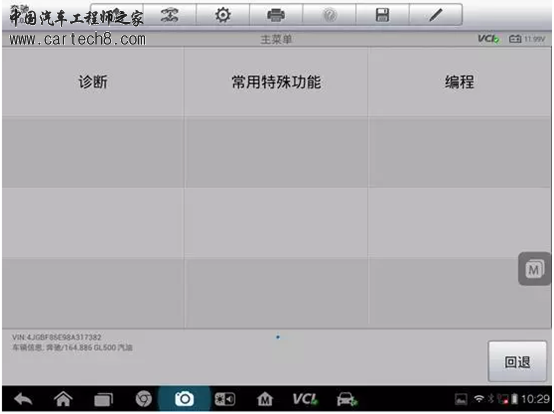554x414 pixels.
Task: Launch Chrome browser from bottom bar
Action: [144, 400]
